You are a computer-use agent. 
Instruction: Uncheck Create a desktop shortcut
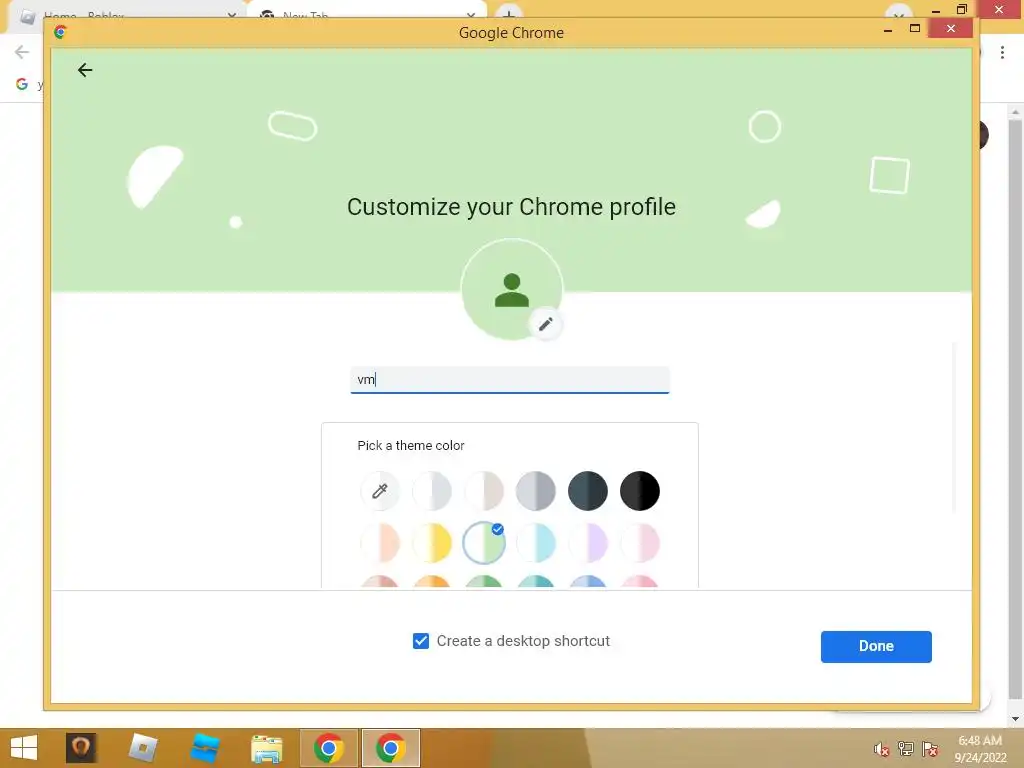coord(421,641)
